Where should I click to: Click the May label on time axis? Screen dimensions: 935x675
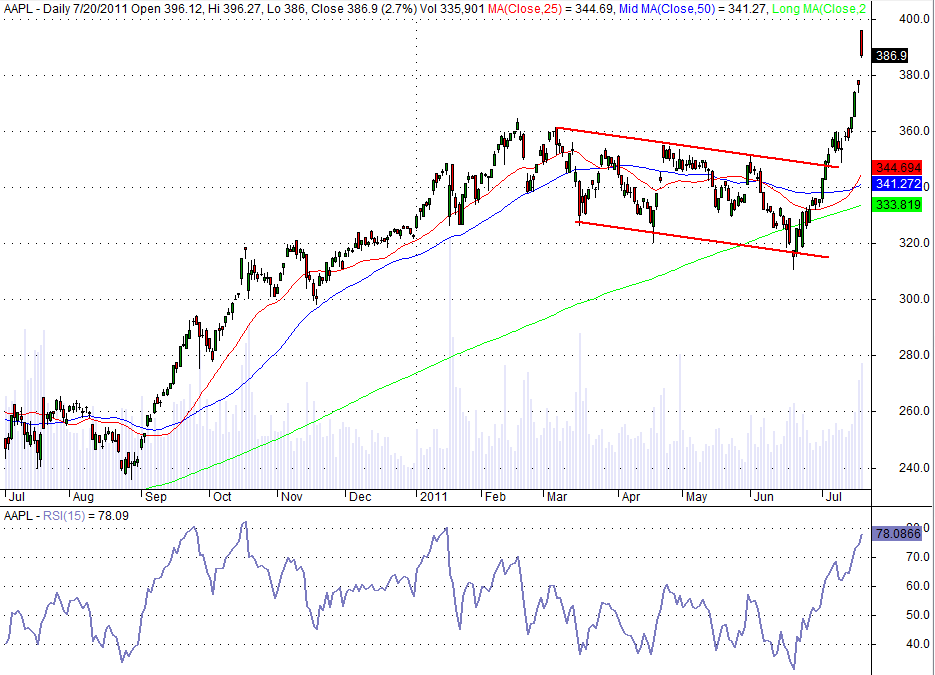[x=696, y=497]
